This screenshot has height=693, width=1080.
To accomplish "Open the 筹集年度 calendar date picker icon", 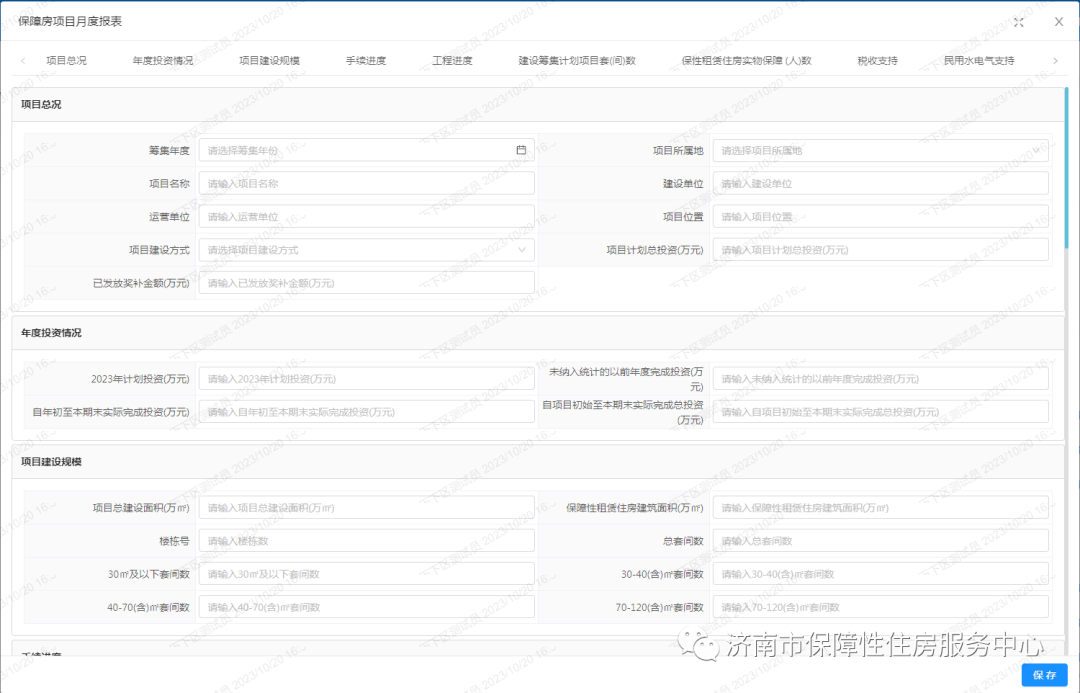I will coord(521,149).
